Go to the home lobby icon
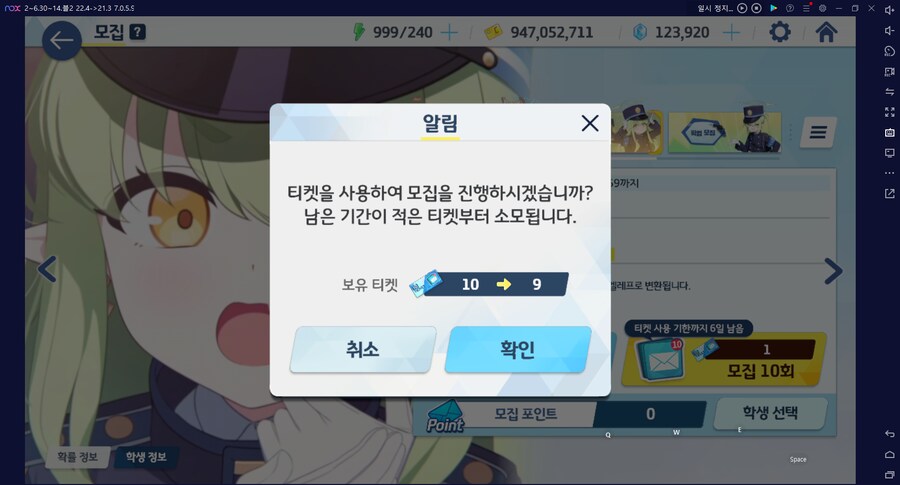Viewport: 900px width, 485px height. (x=826, y=32)
